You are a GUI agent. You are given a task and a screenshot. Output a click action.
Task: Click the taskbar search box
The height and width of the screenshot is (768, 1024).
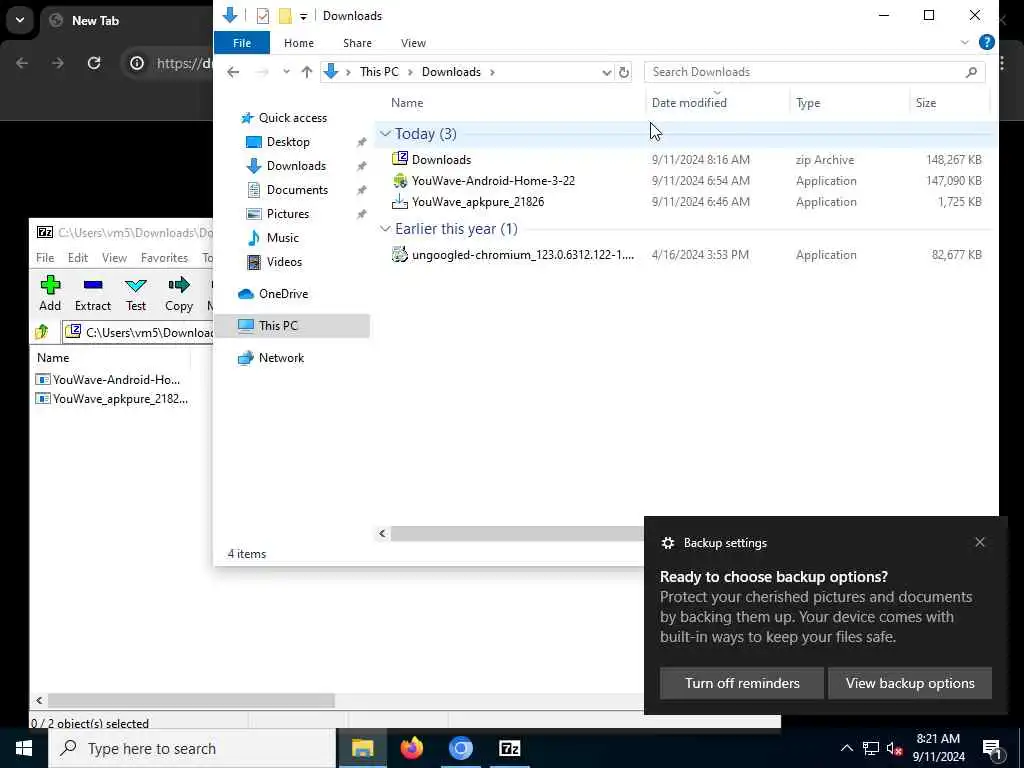click(x=192, y=748)
